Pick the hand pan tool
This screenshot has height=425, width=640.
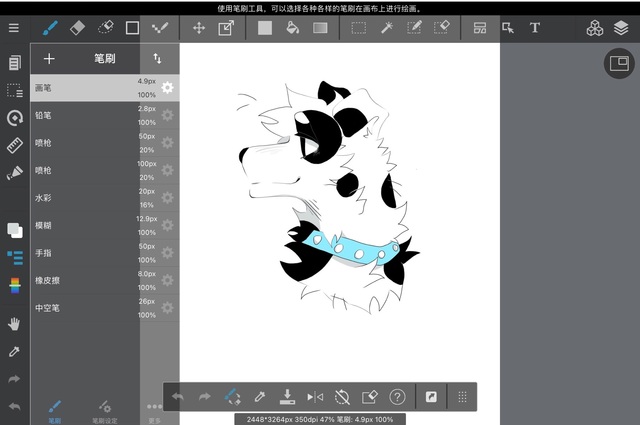click(x=14, y=323)
